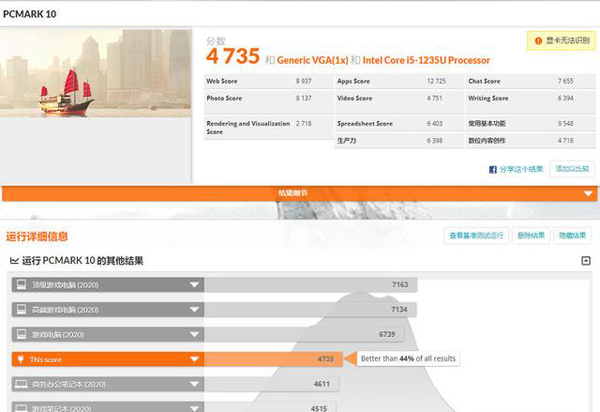Click the view baseline test run button
600x412 pixels.
pos(476,236)
